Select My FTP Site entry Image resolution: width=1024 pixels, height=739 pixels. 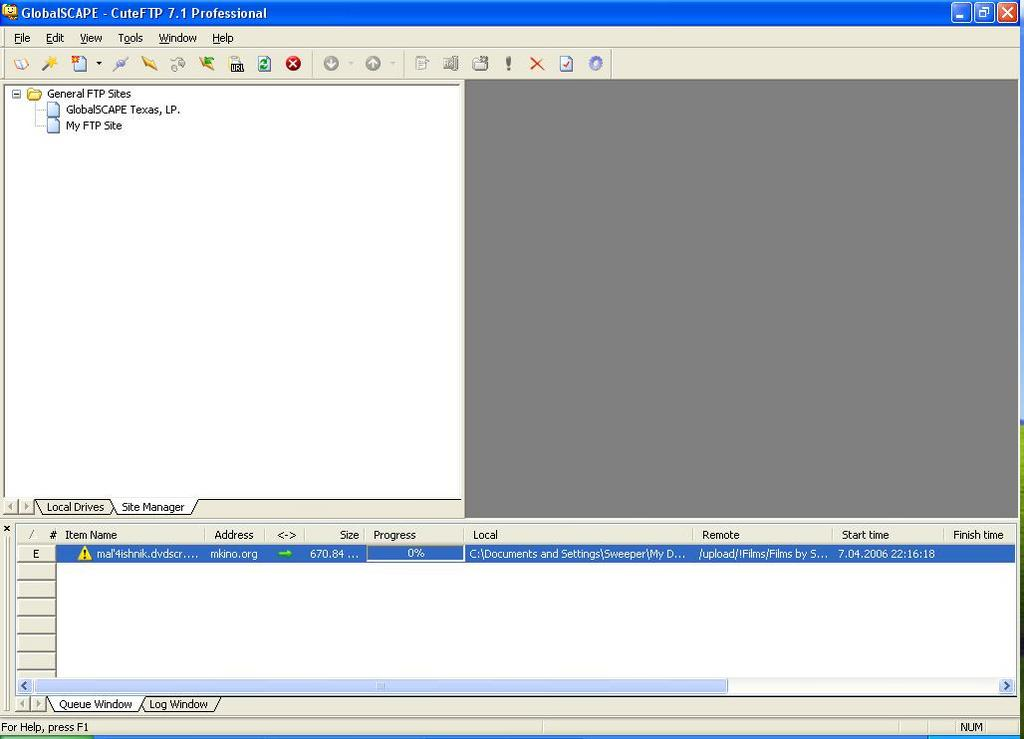pyautogui.click(x=93, y=126)
